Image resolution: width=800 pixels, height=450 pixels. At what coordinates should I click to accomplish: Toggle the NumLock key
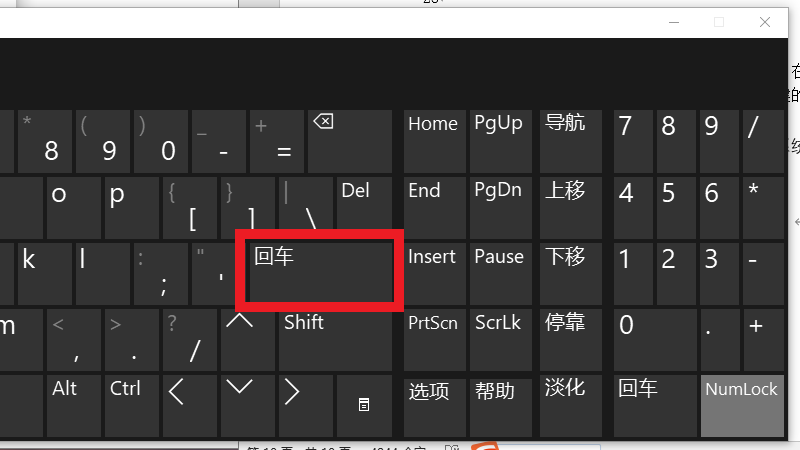point(740,405)
